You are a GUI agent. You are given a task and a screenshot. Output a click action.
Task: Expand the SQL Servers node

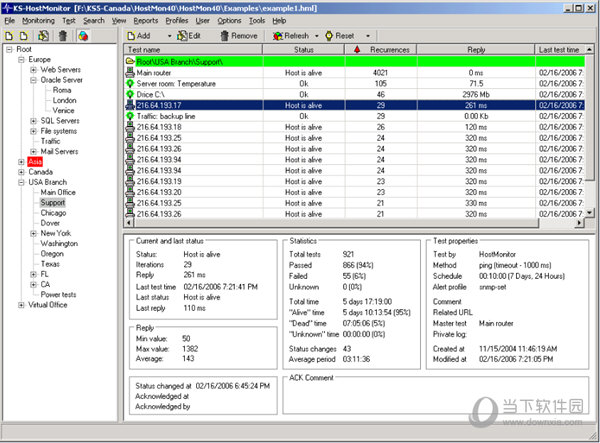pos(34,121)
